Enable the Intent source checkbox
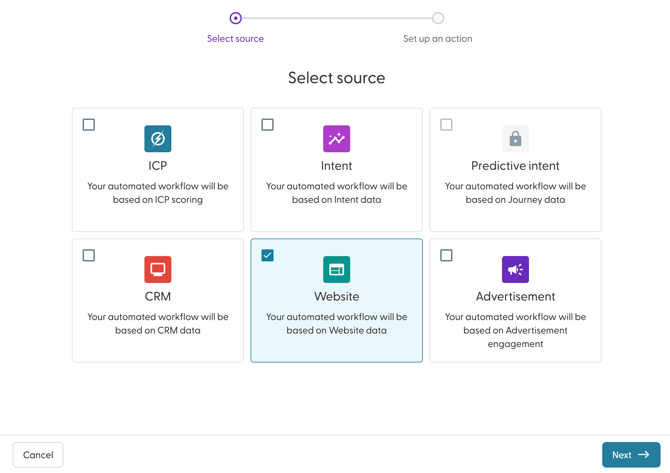This screenshot has height=473, width=670. 267,125
